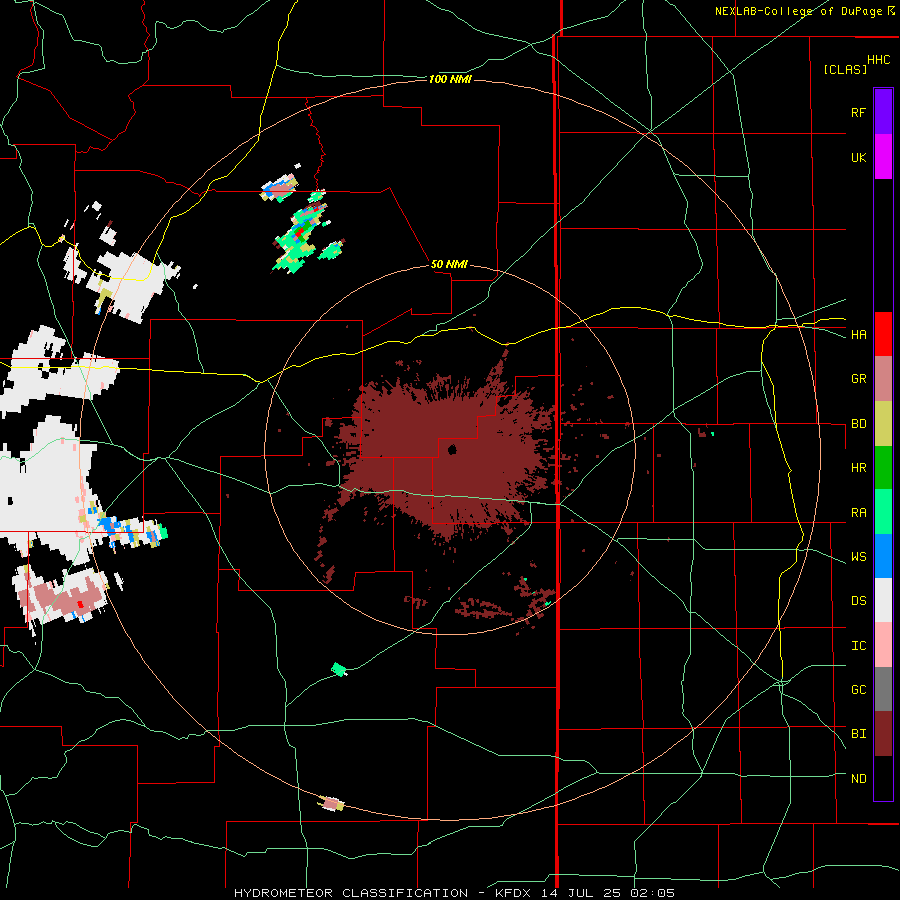
Task: Click the ND label beside the legend
Action: tap(858, 779)
